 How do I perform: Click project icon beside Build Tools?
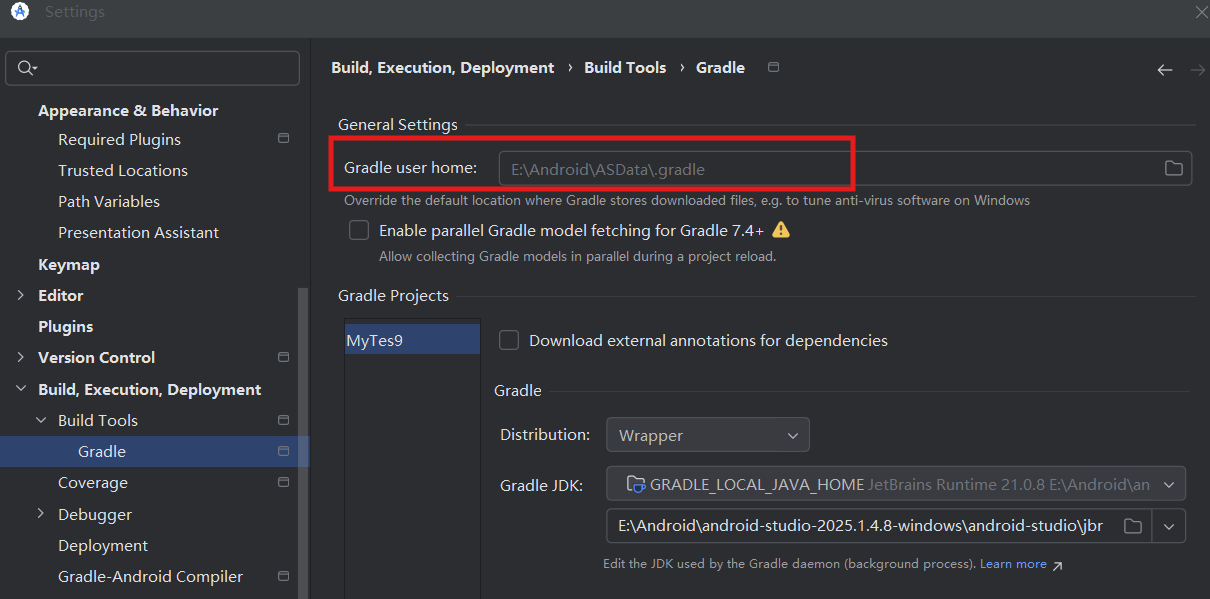pyautogui.click(x=283, y=420)
